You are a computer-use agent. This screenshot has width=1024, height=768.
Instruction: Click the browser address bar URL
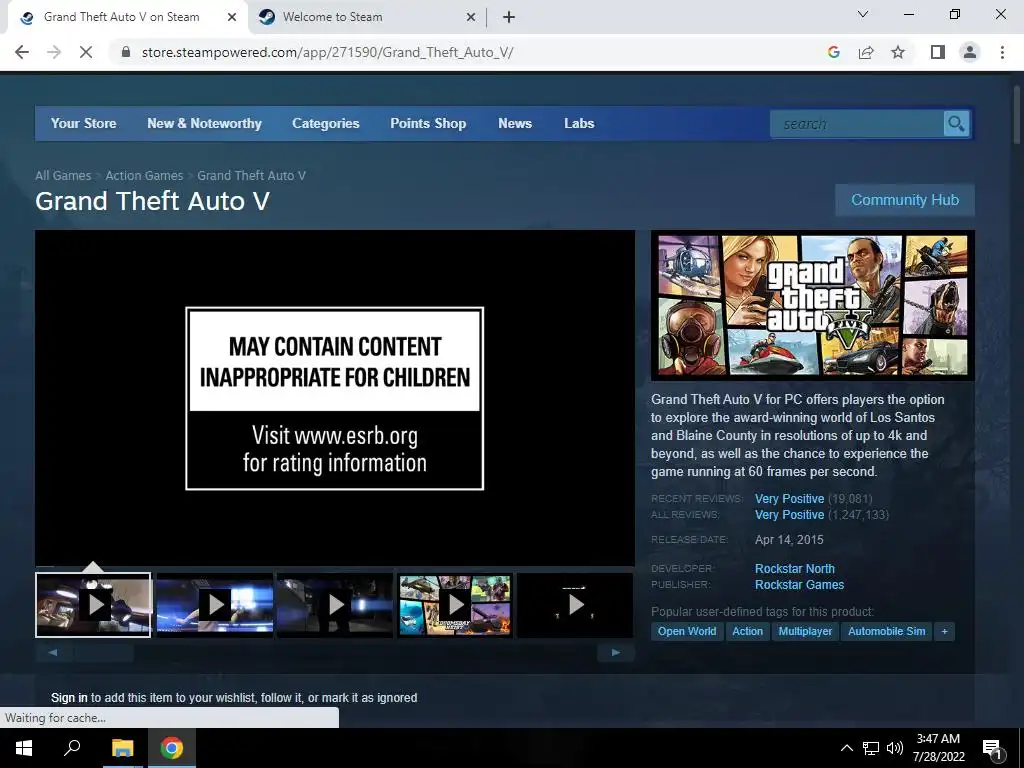[x=327, y=52]
